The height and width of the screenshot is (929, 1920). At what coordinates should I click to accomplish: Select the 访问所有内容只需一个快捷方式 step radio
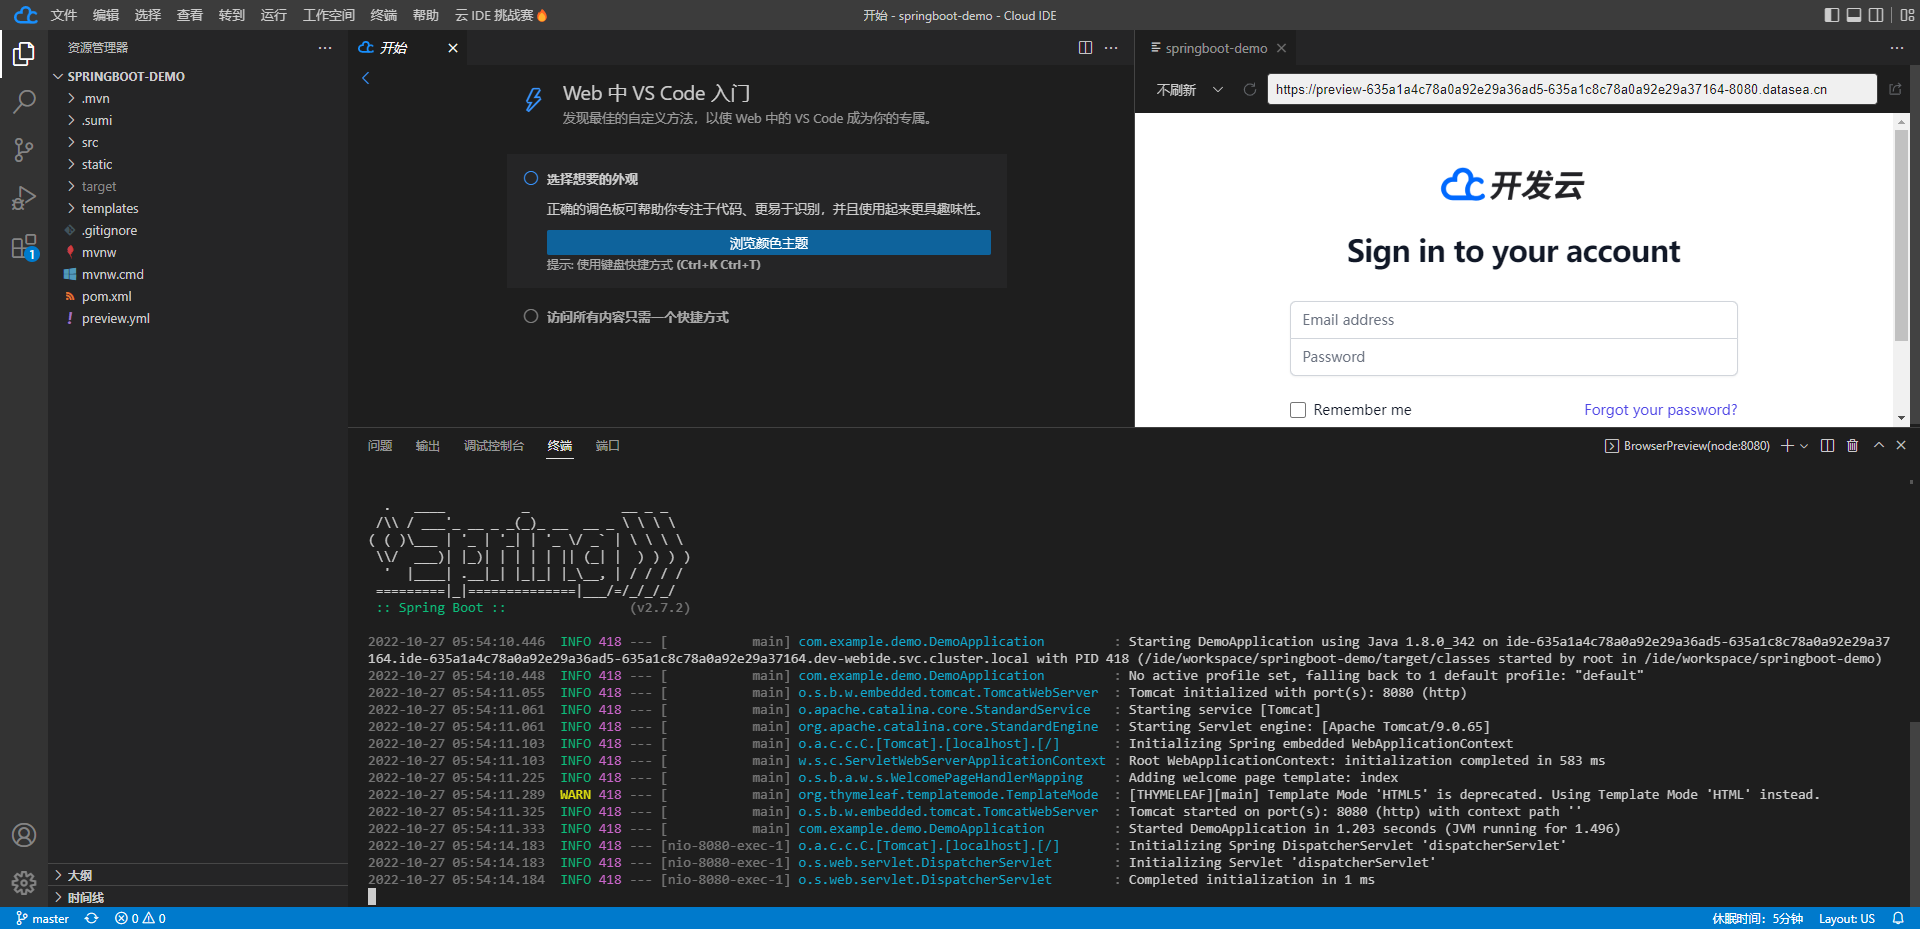pyautogui.click(x=531, y=316)
